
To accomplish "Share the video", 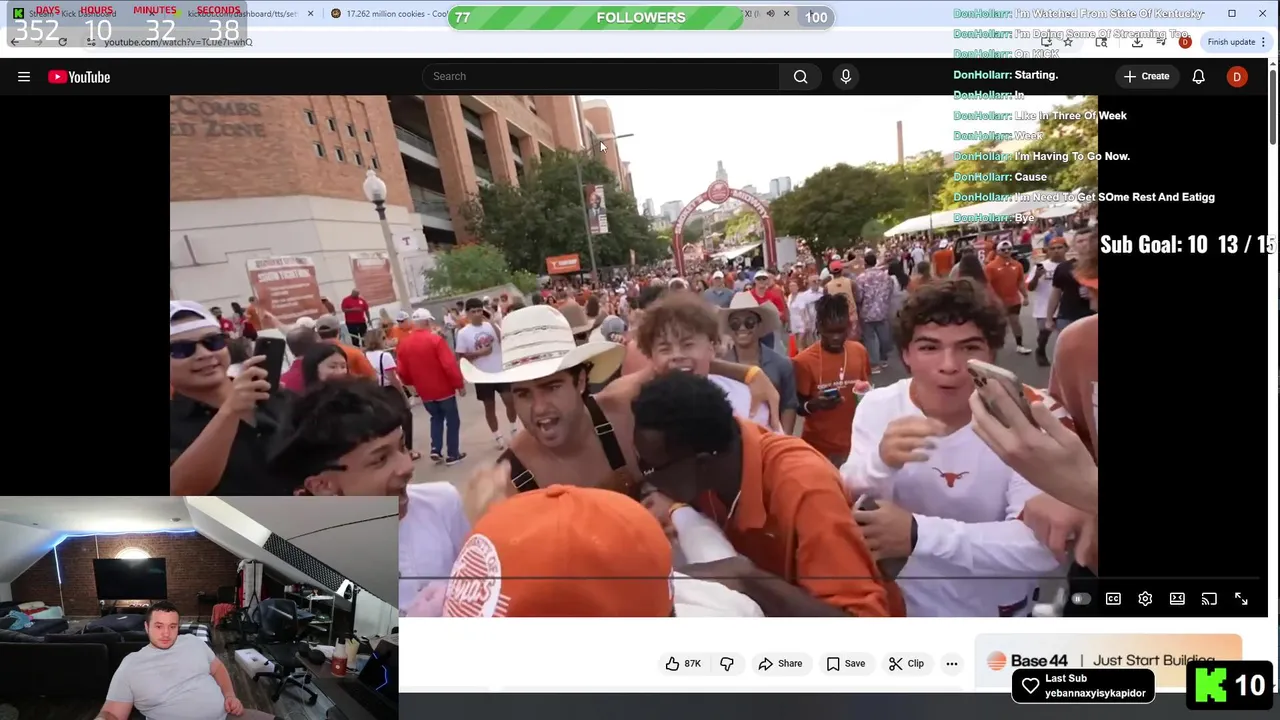I will tap(780, 663).
